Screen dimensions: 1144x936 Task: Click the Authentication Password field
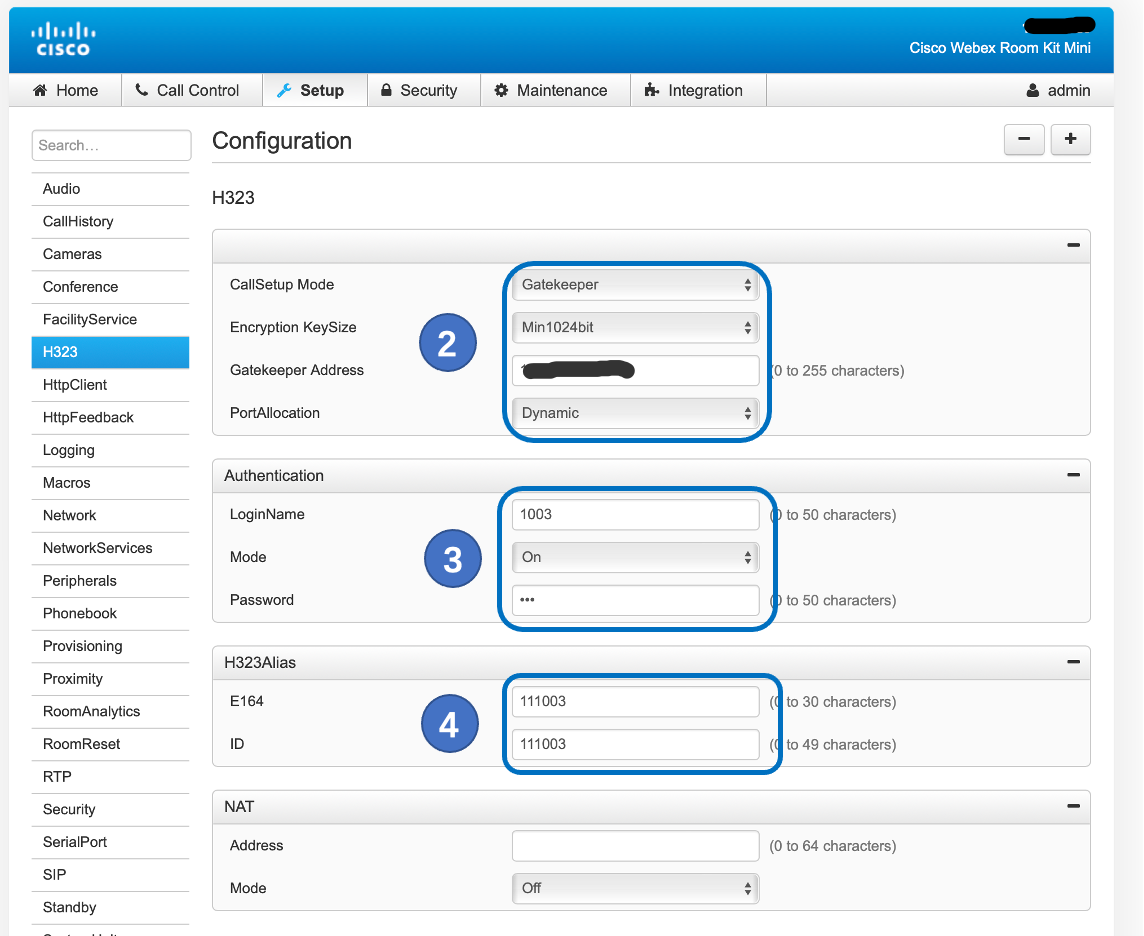(635, 600)
